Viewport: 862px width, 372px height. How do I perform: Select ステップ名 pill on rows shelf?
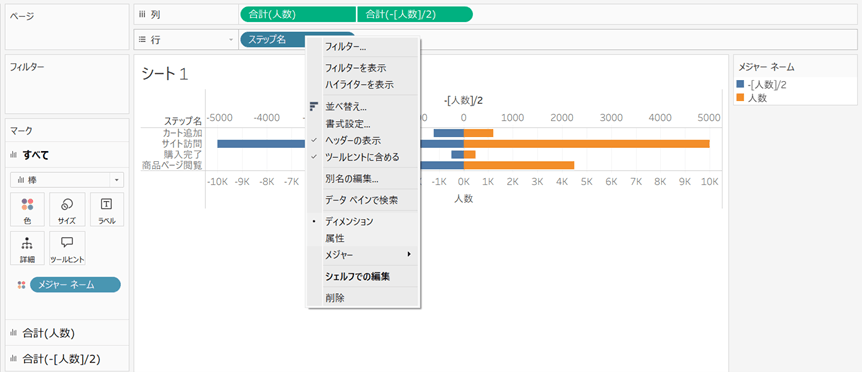tap(273, 39)
